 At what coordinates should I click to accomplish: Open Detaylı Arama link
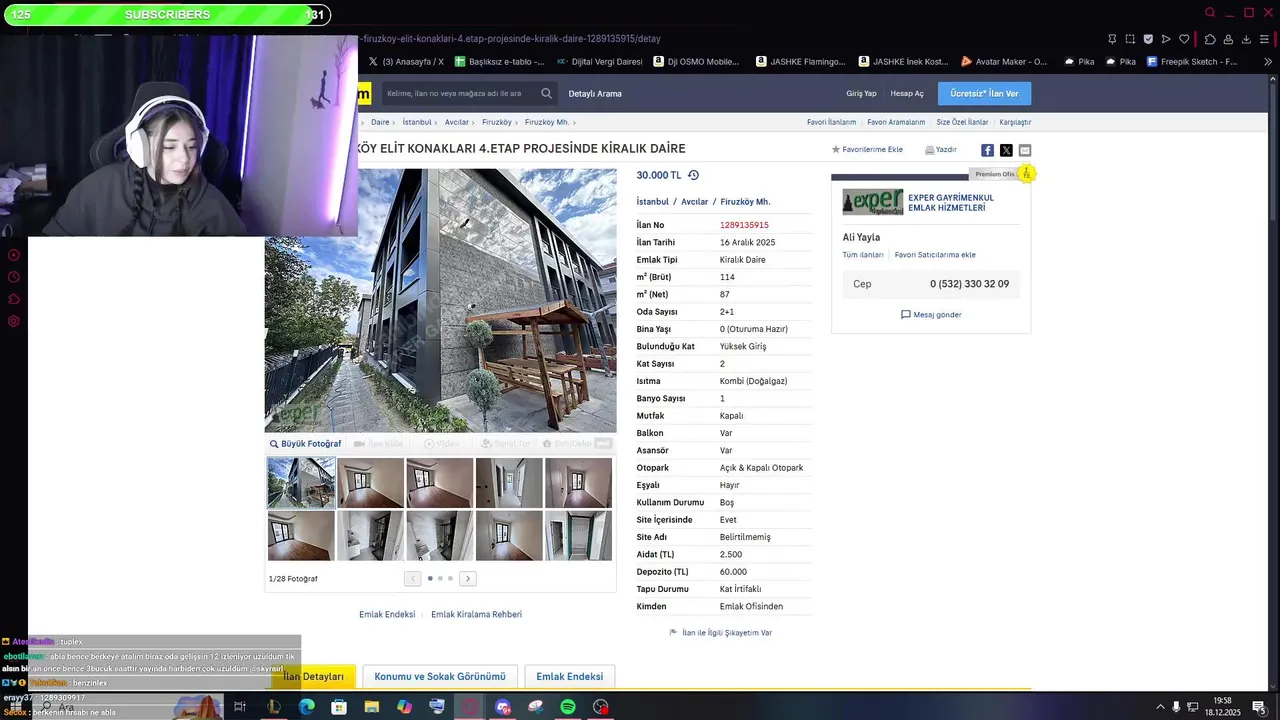tap(595, 94)
